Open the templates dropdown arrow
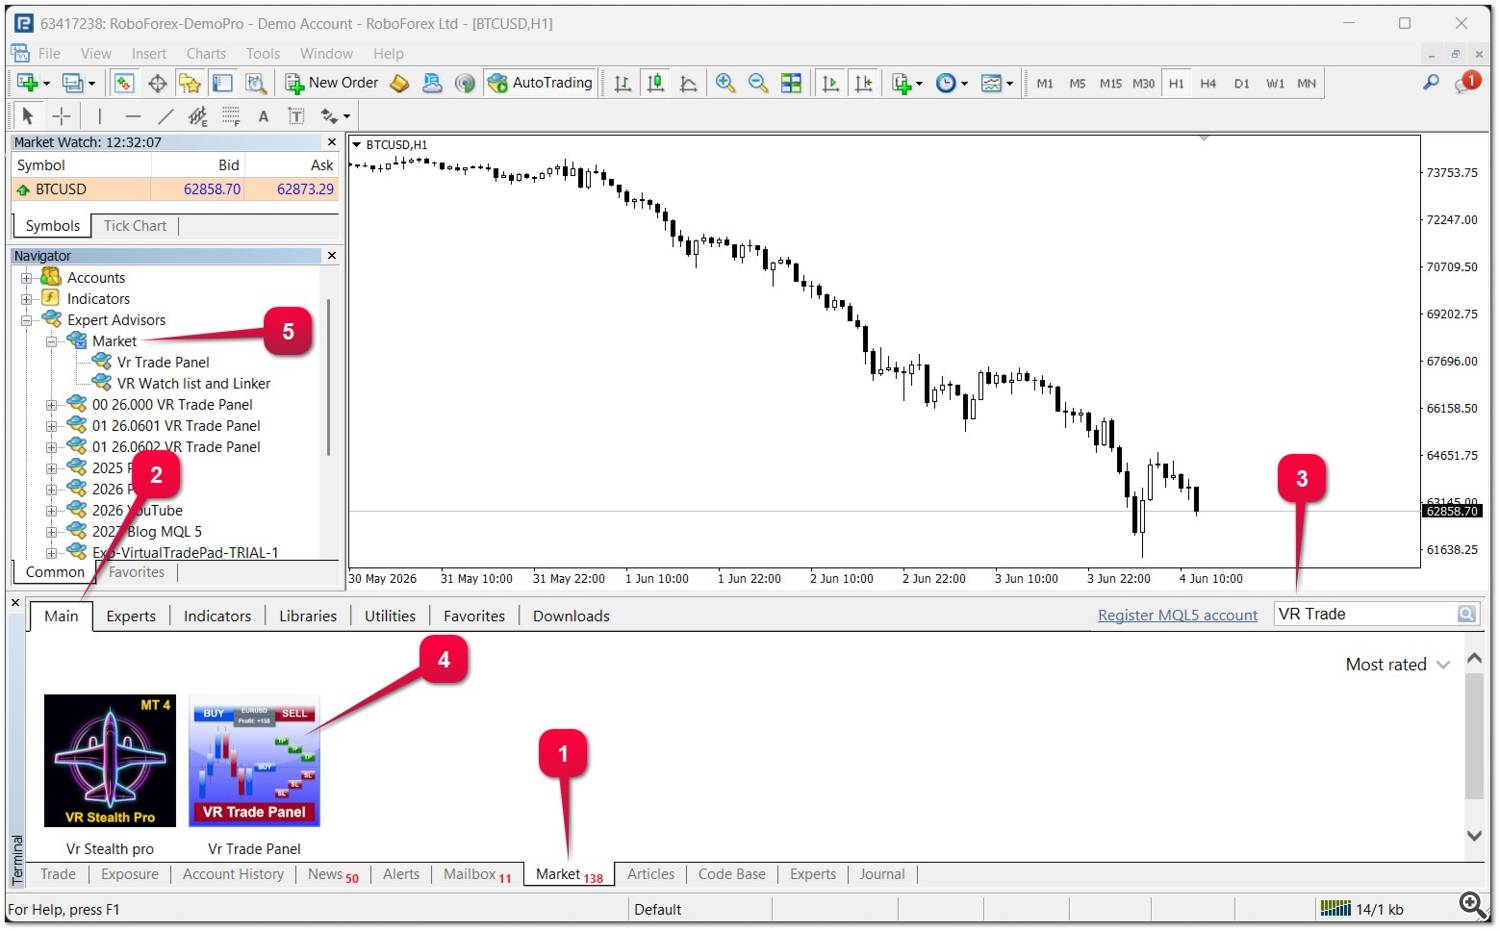The image size is (1500, 931). coord(1009,84)
